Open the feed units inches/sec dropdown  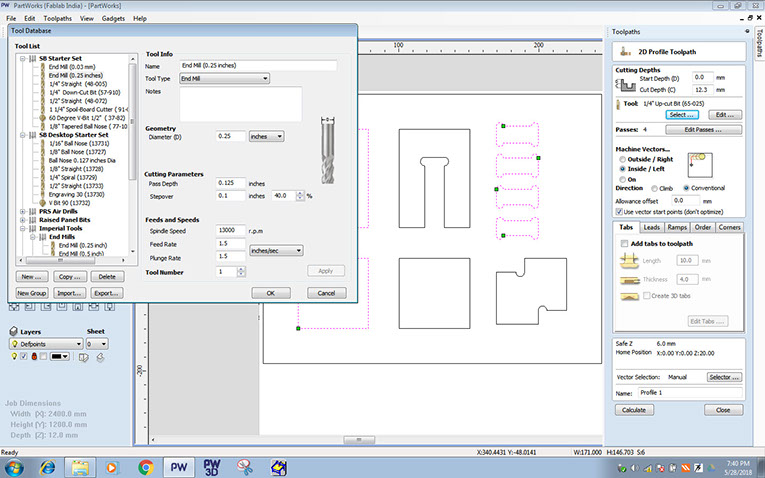276,251
